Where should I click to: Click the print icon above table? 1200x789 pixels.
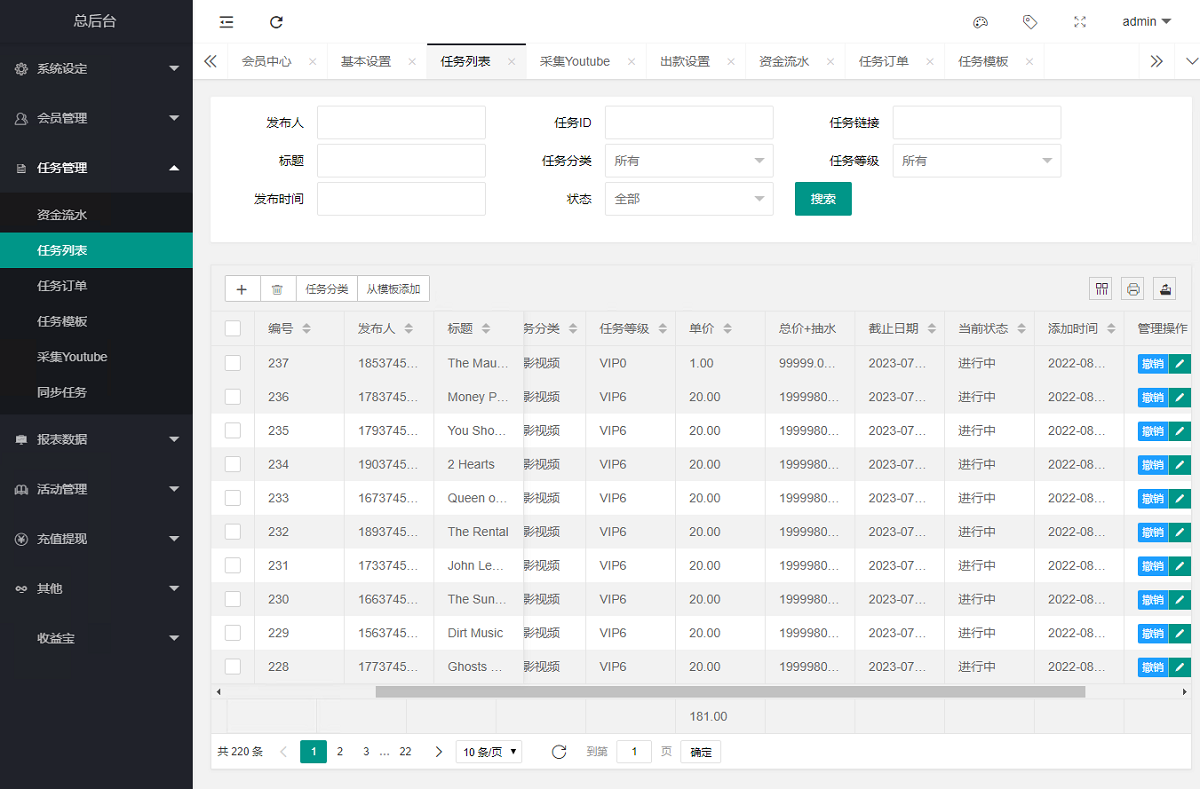pos(1132,289)
